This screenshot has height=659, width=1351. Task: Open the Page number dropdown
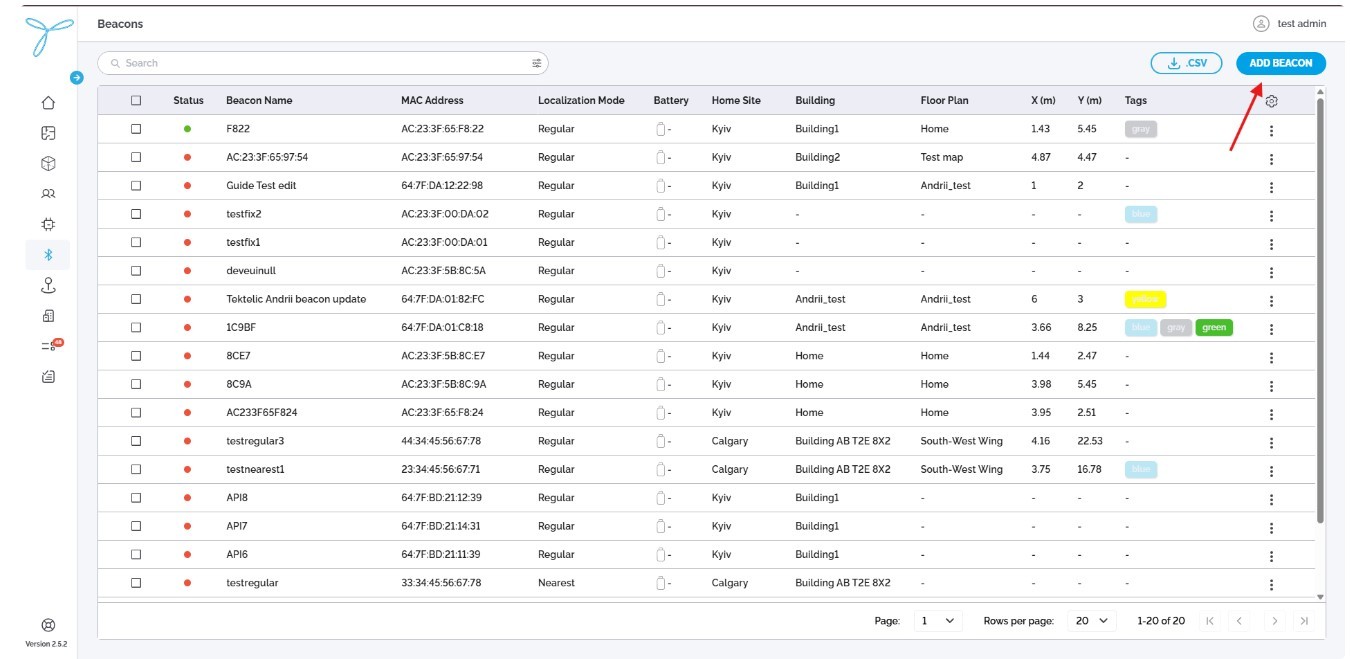click(x=938, y=621)
